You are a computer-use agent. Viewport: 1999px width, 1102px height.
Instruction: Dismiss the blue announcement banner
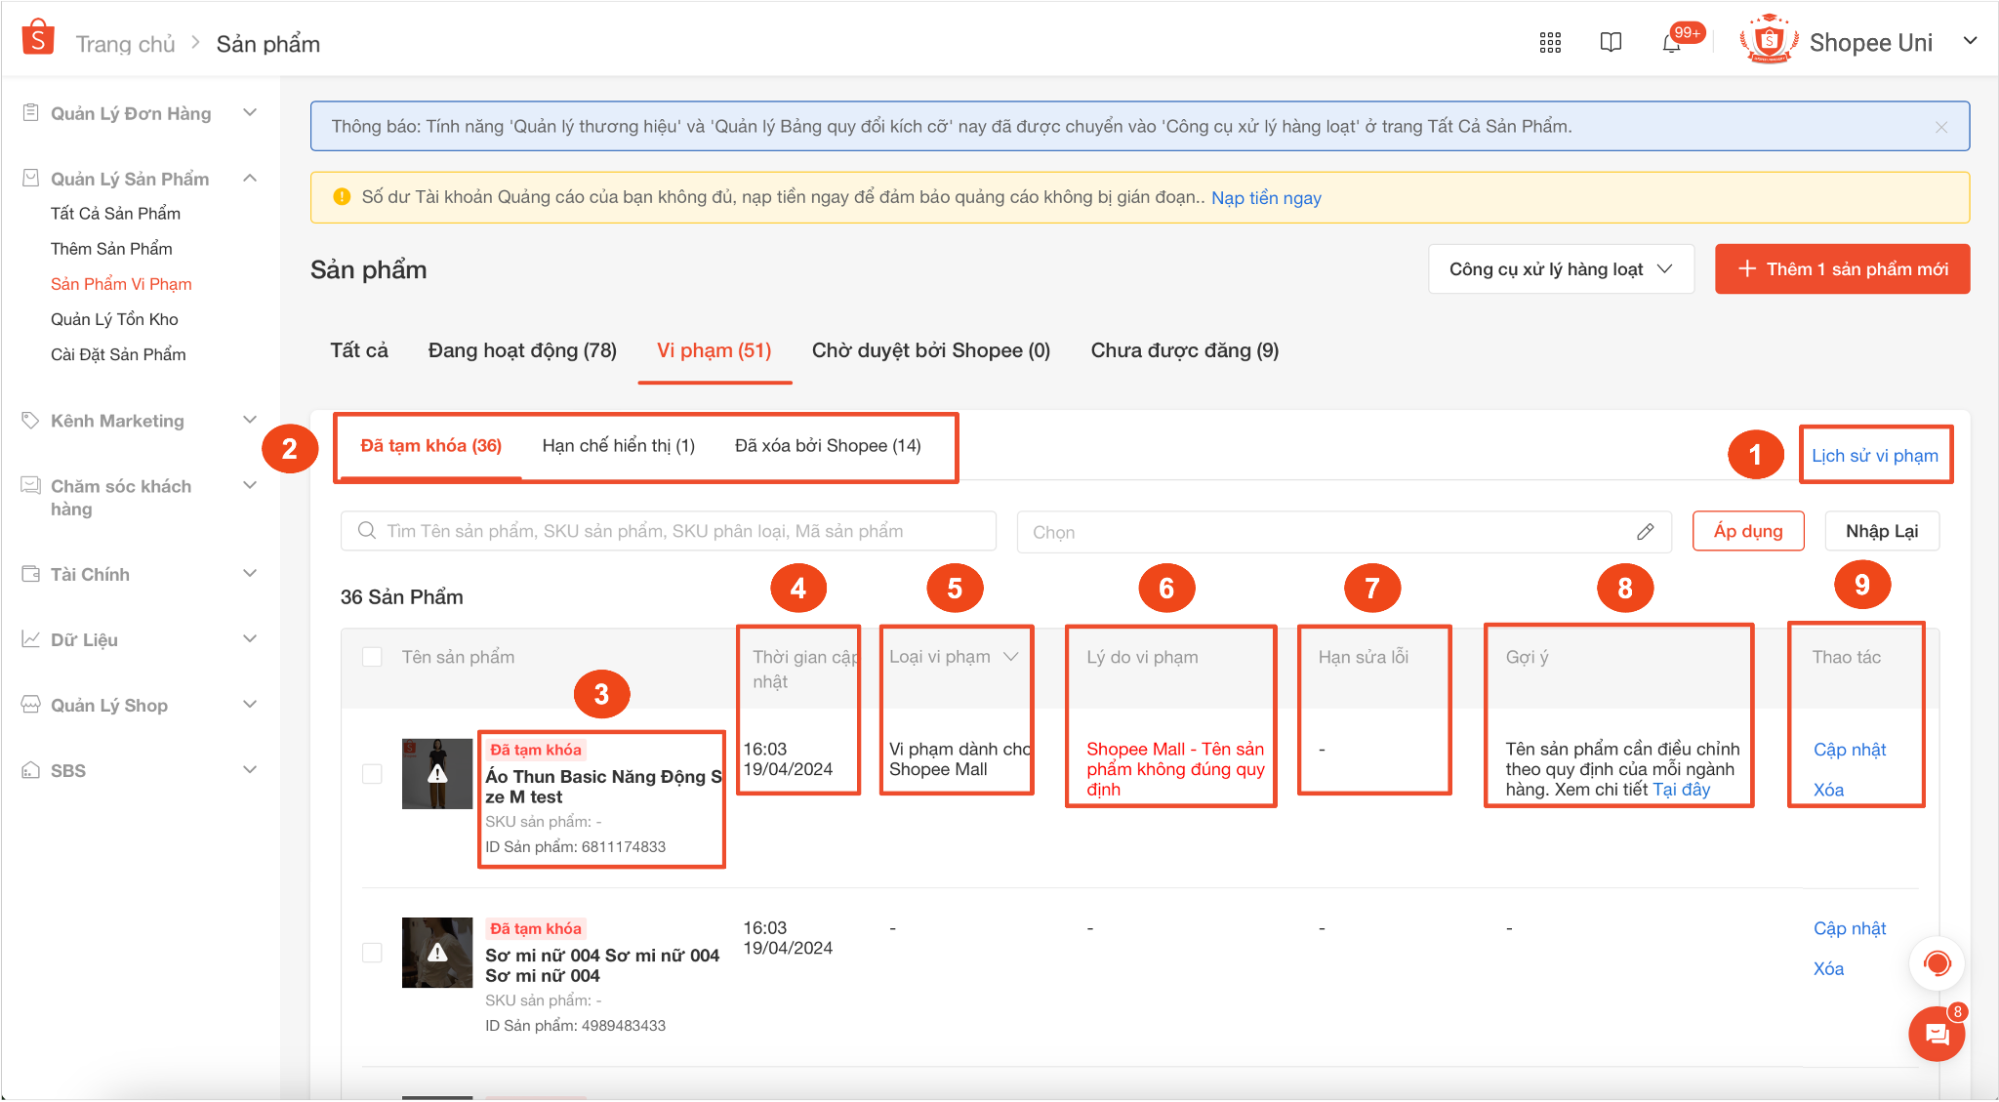pos(1941,127)
